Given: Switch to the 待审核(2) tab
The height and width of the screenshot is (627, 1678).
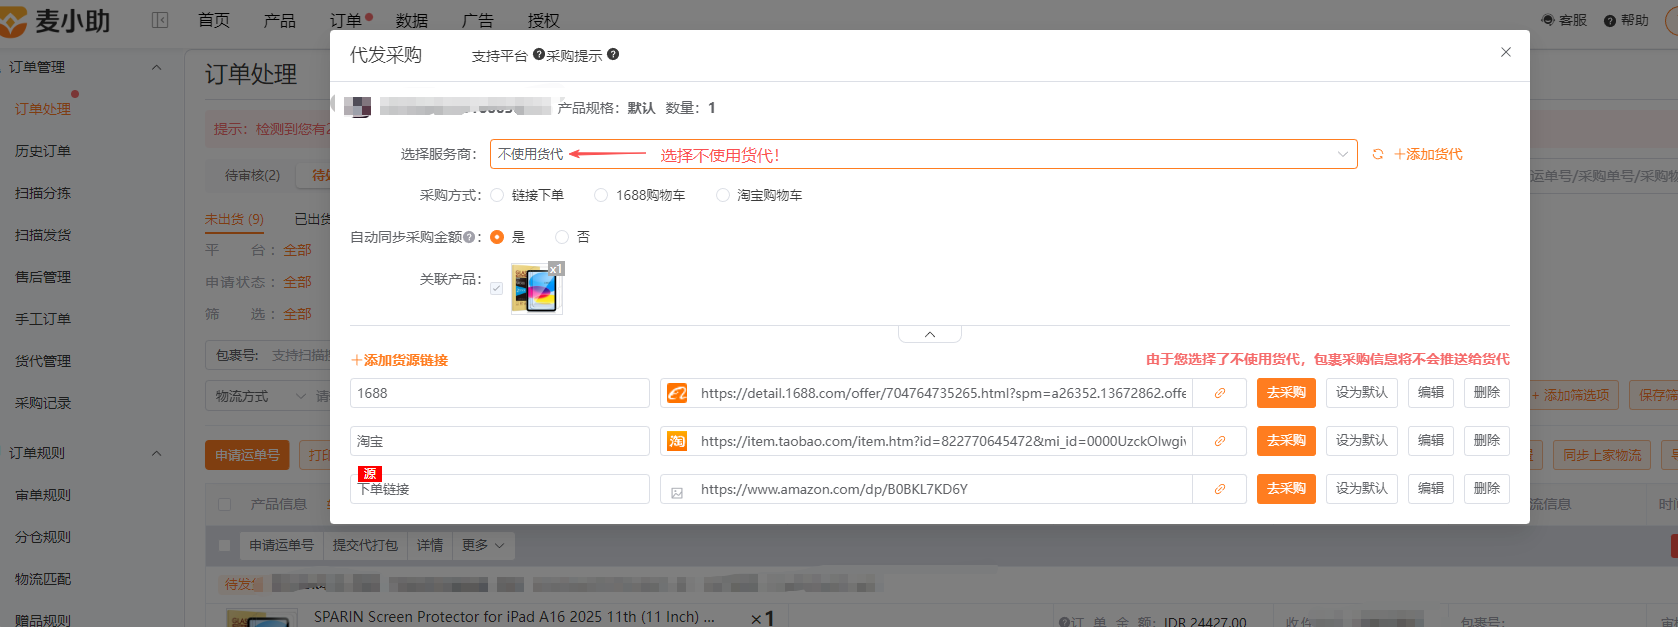Looking at the screenshot, I should [x=252, y=175].
